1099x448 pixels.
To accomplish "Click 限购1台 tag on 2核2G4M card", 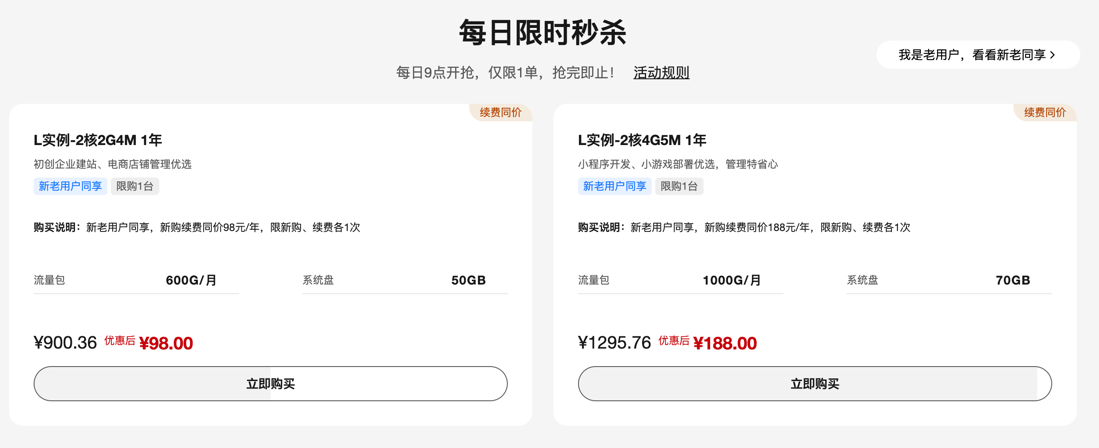I will 135,186.
